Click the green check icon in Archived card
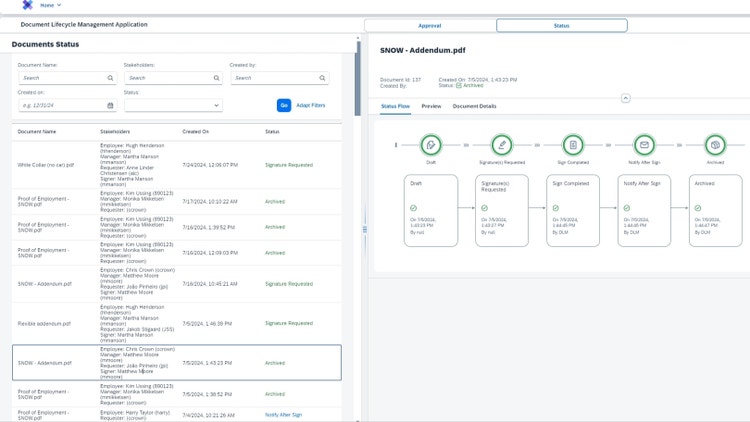Viewport: 750px width, 422px height. (x=698, y=208)
